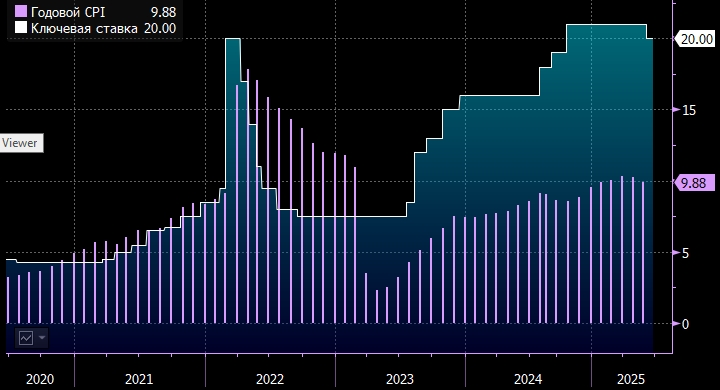Click the 2021 label on time axis

(x=139, y=379)
